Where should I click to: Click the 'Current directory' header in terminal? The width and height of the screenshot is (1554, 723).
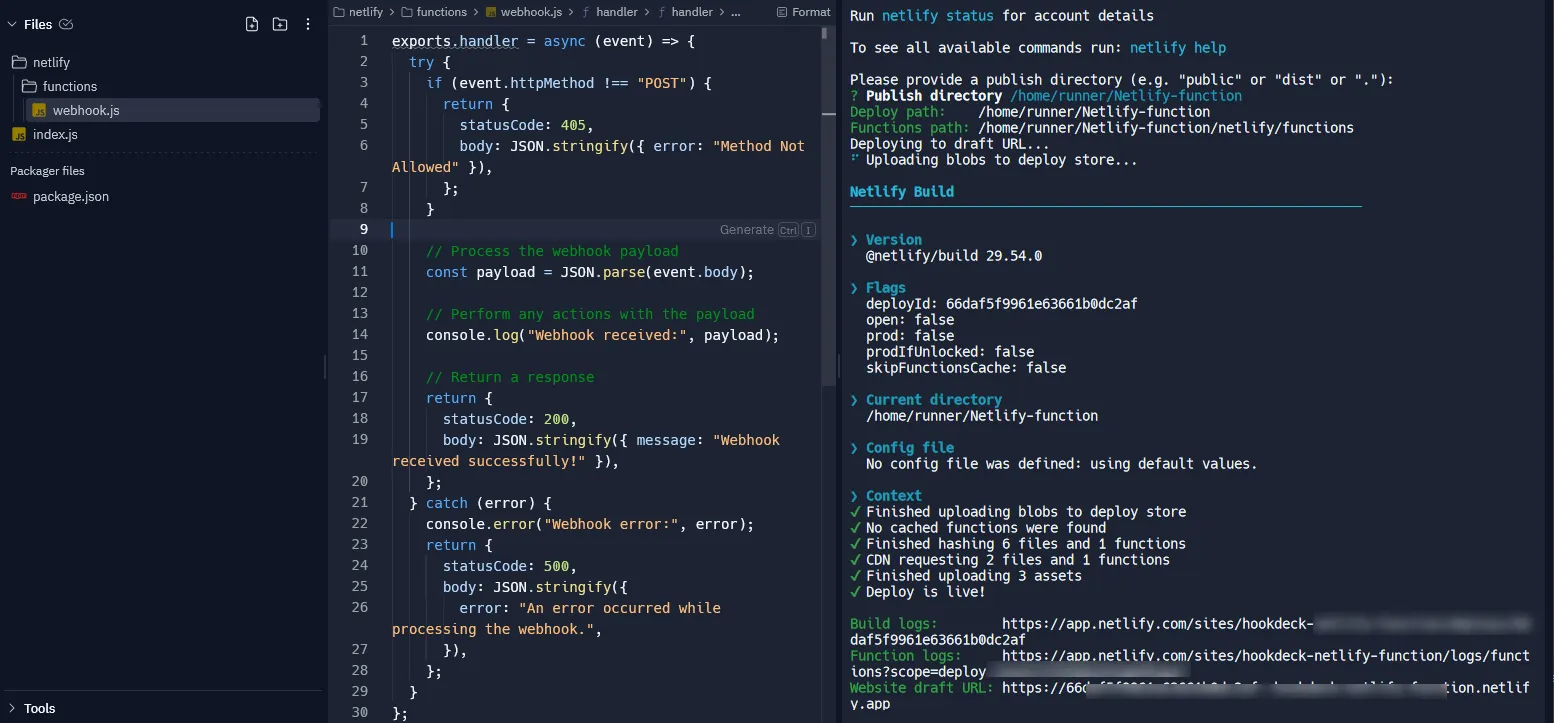click(934, 400)
